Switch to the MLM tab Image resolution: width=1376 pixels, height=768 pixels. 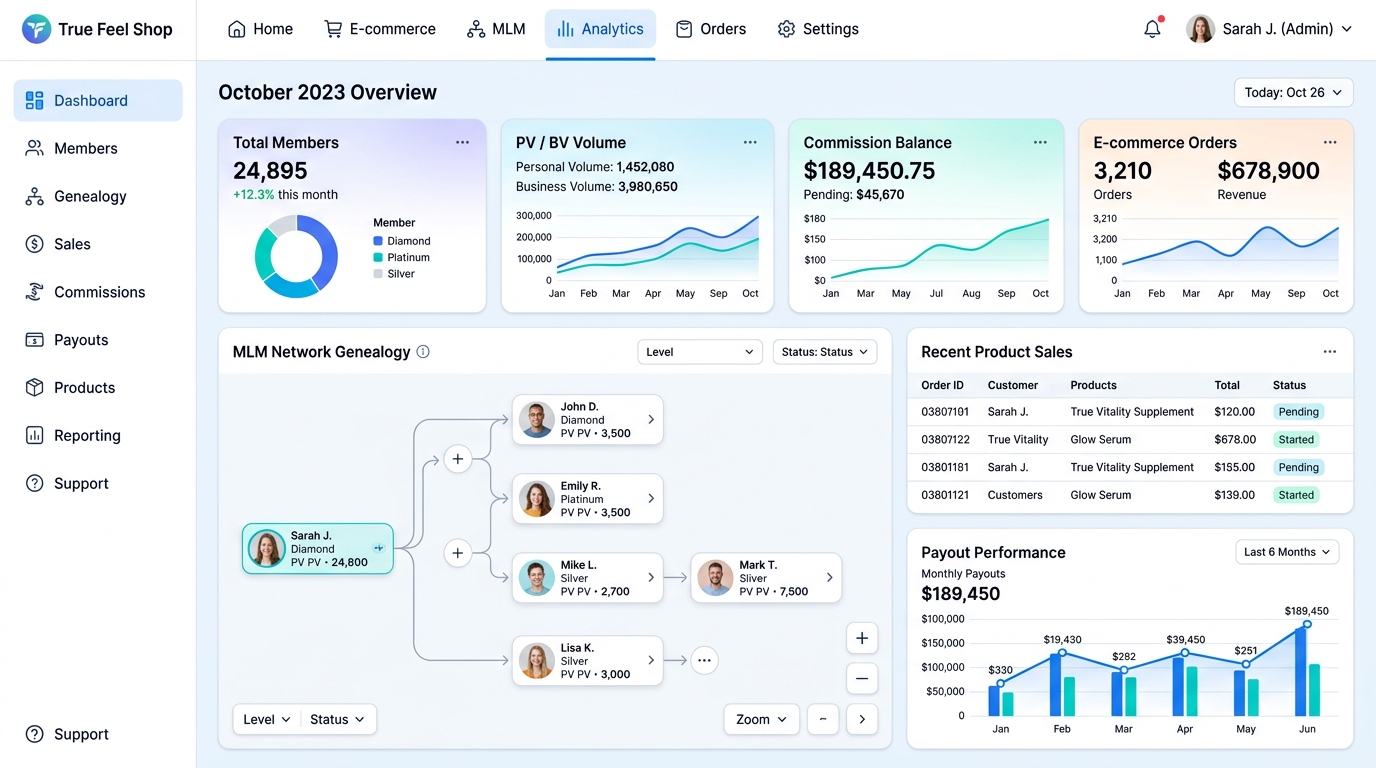pyautogui.click(x=496, y=29)
